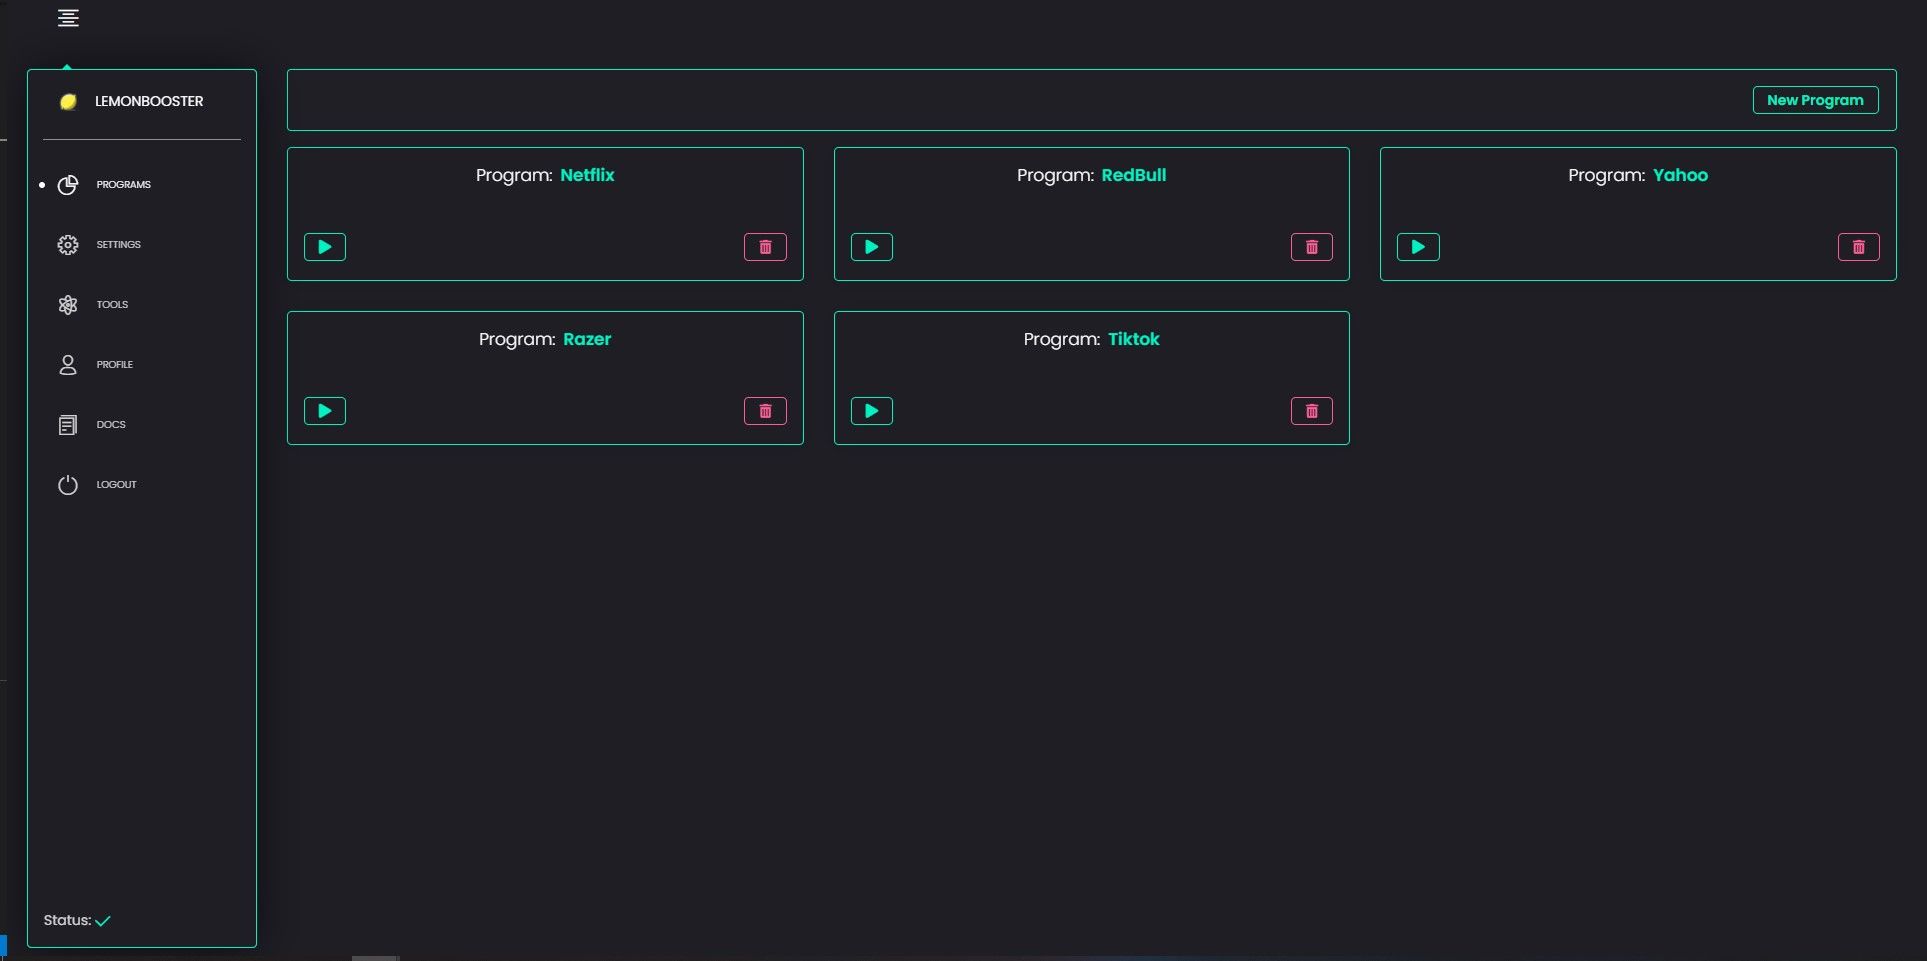The width and height of the screenshot is (1927, 961).
Task: Click the LEMONBOOSTER brand title
Action: [149, 101]
